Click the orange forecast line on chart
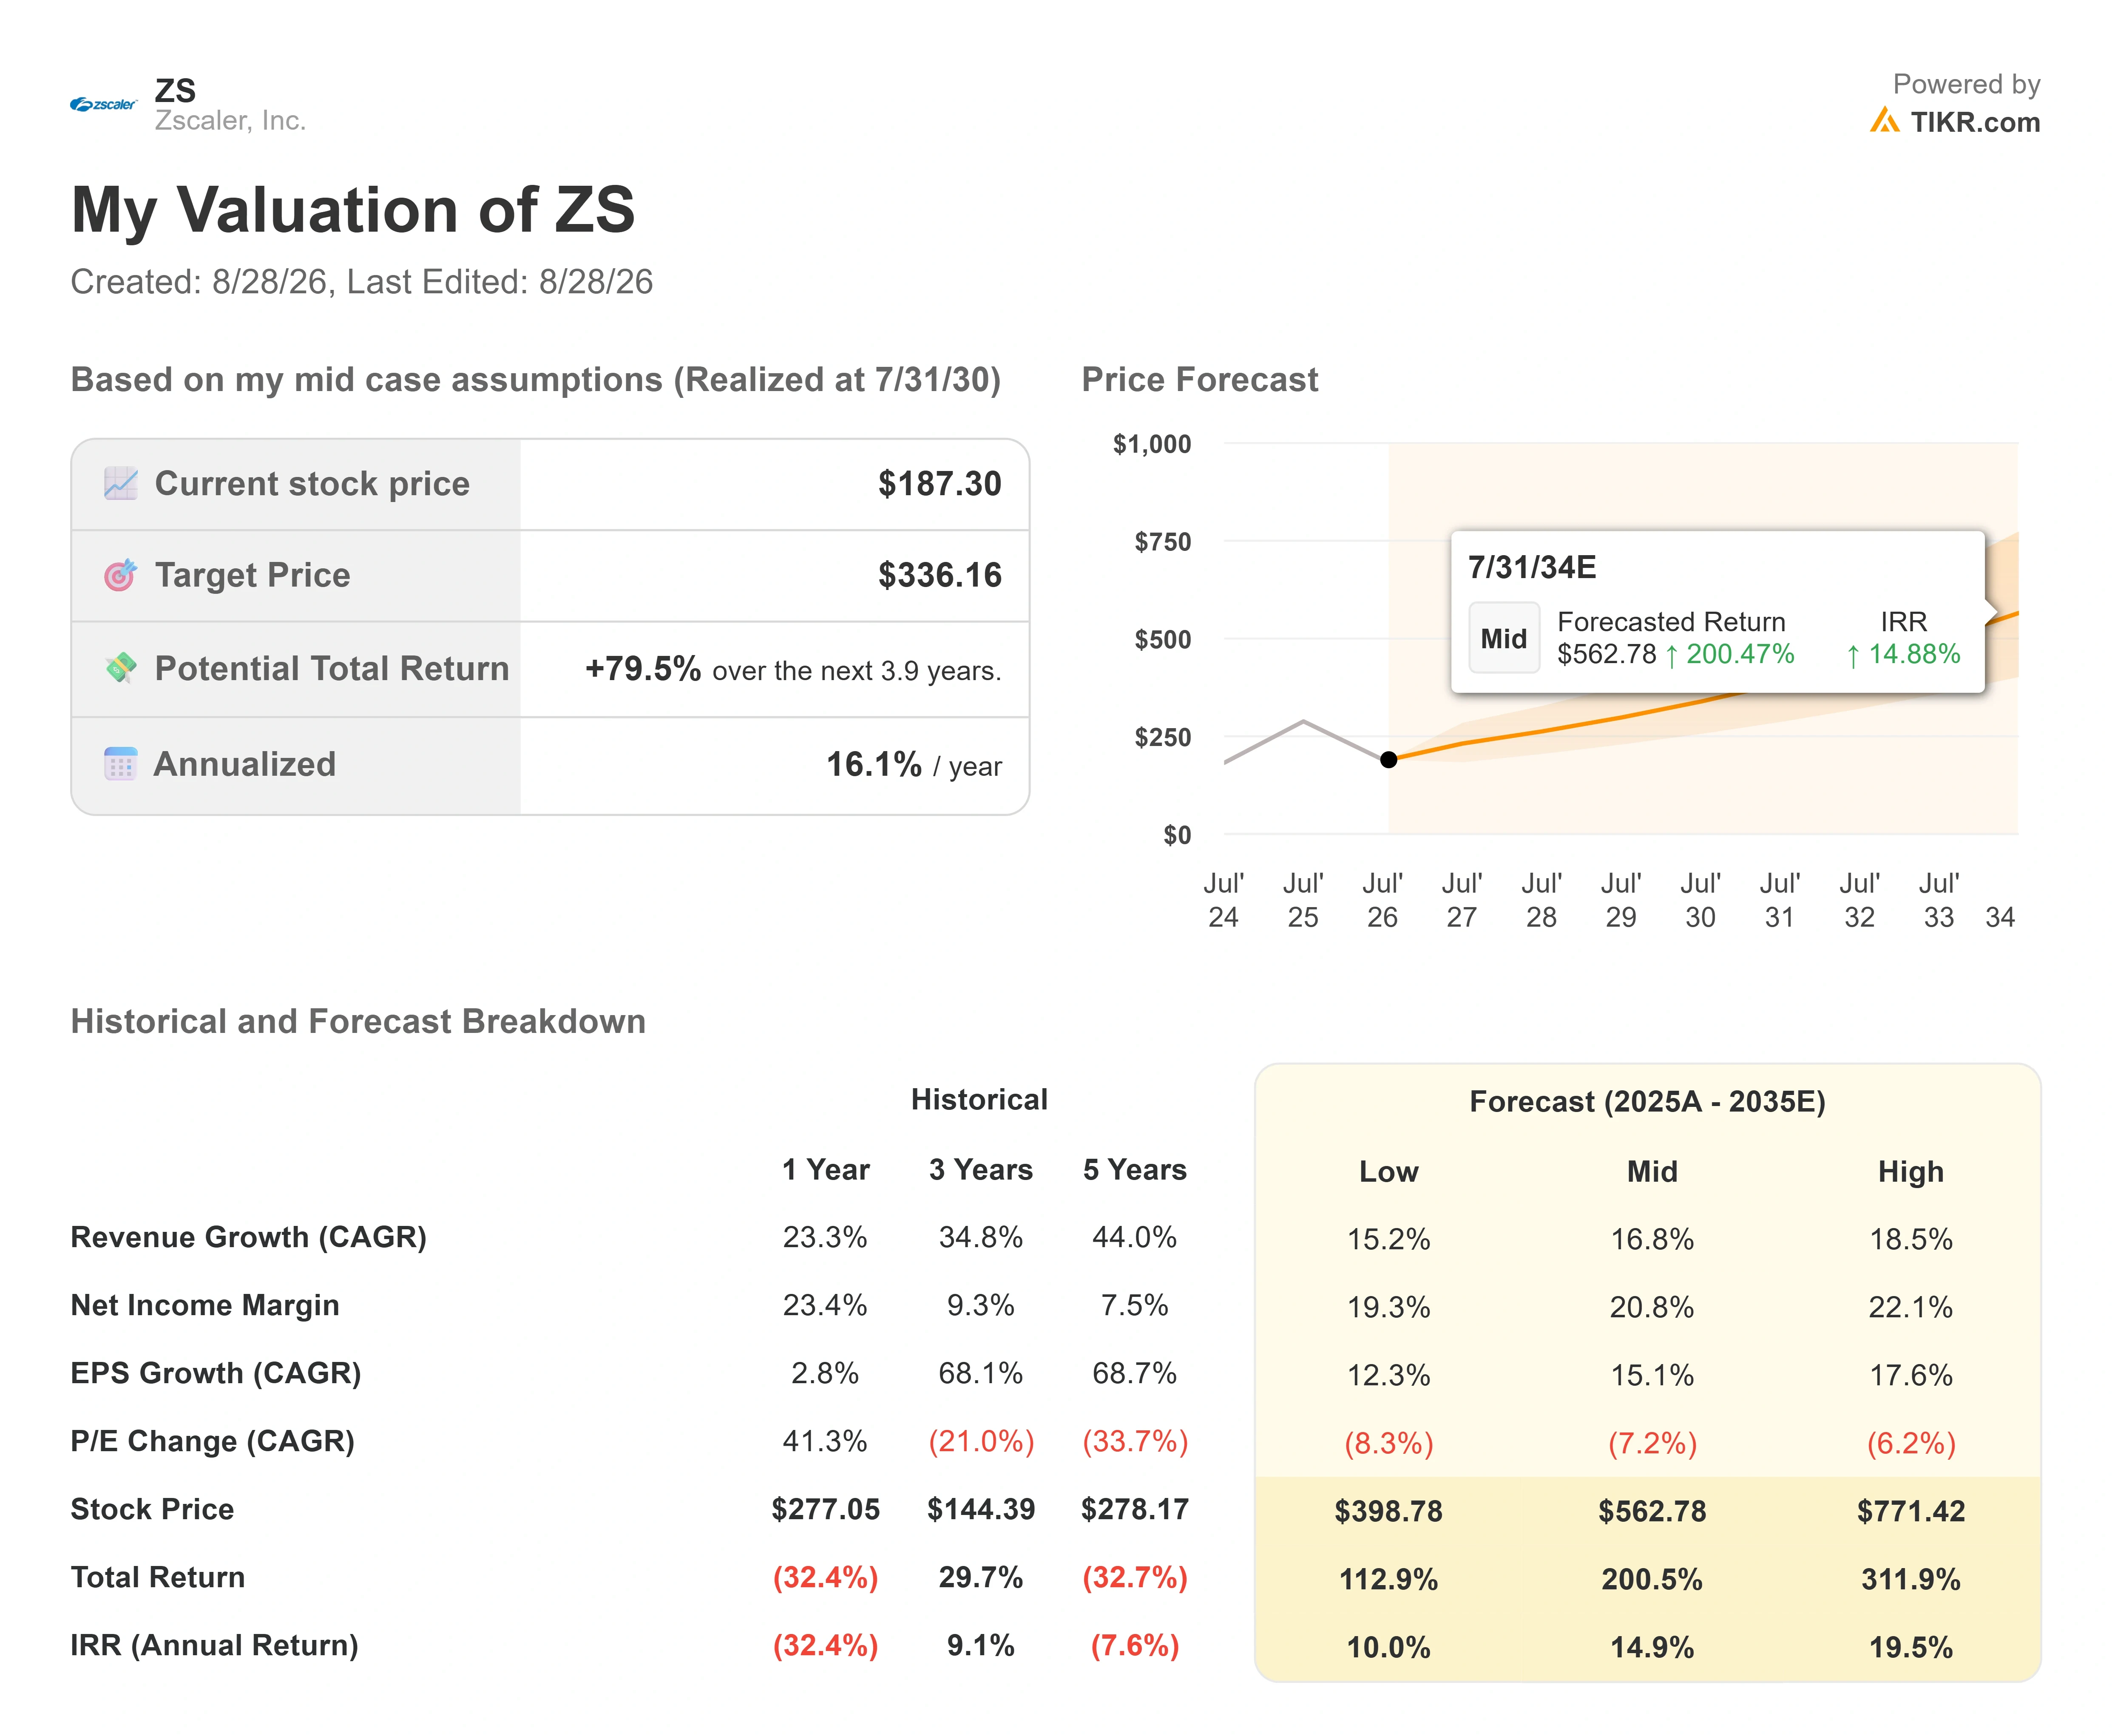Image resolution: width=2112 pixels, height=1736 pixels. 1560,728
